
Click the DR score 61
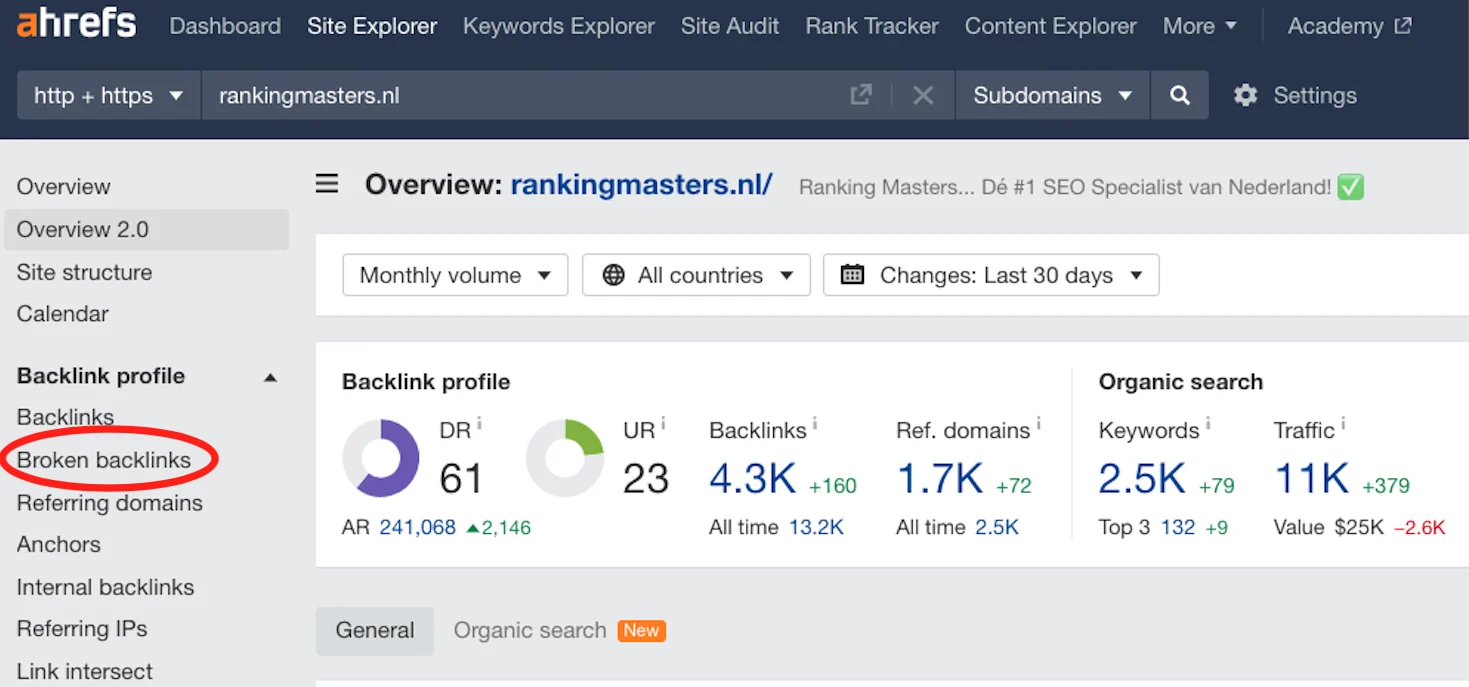pyautogui.click(x=461, y=479)
